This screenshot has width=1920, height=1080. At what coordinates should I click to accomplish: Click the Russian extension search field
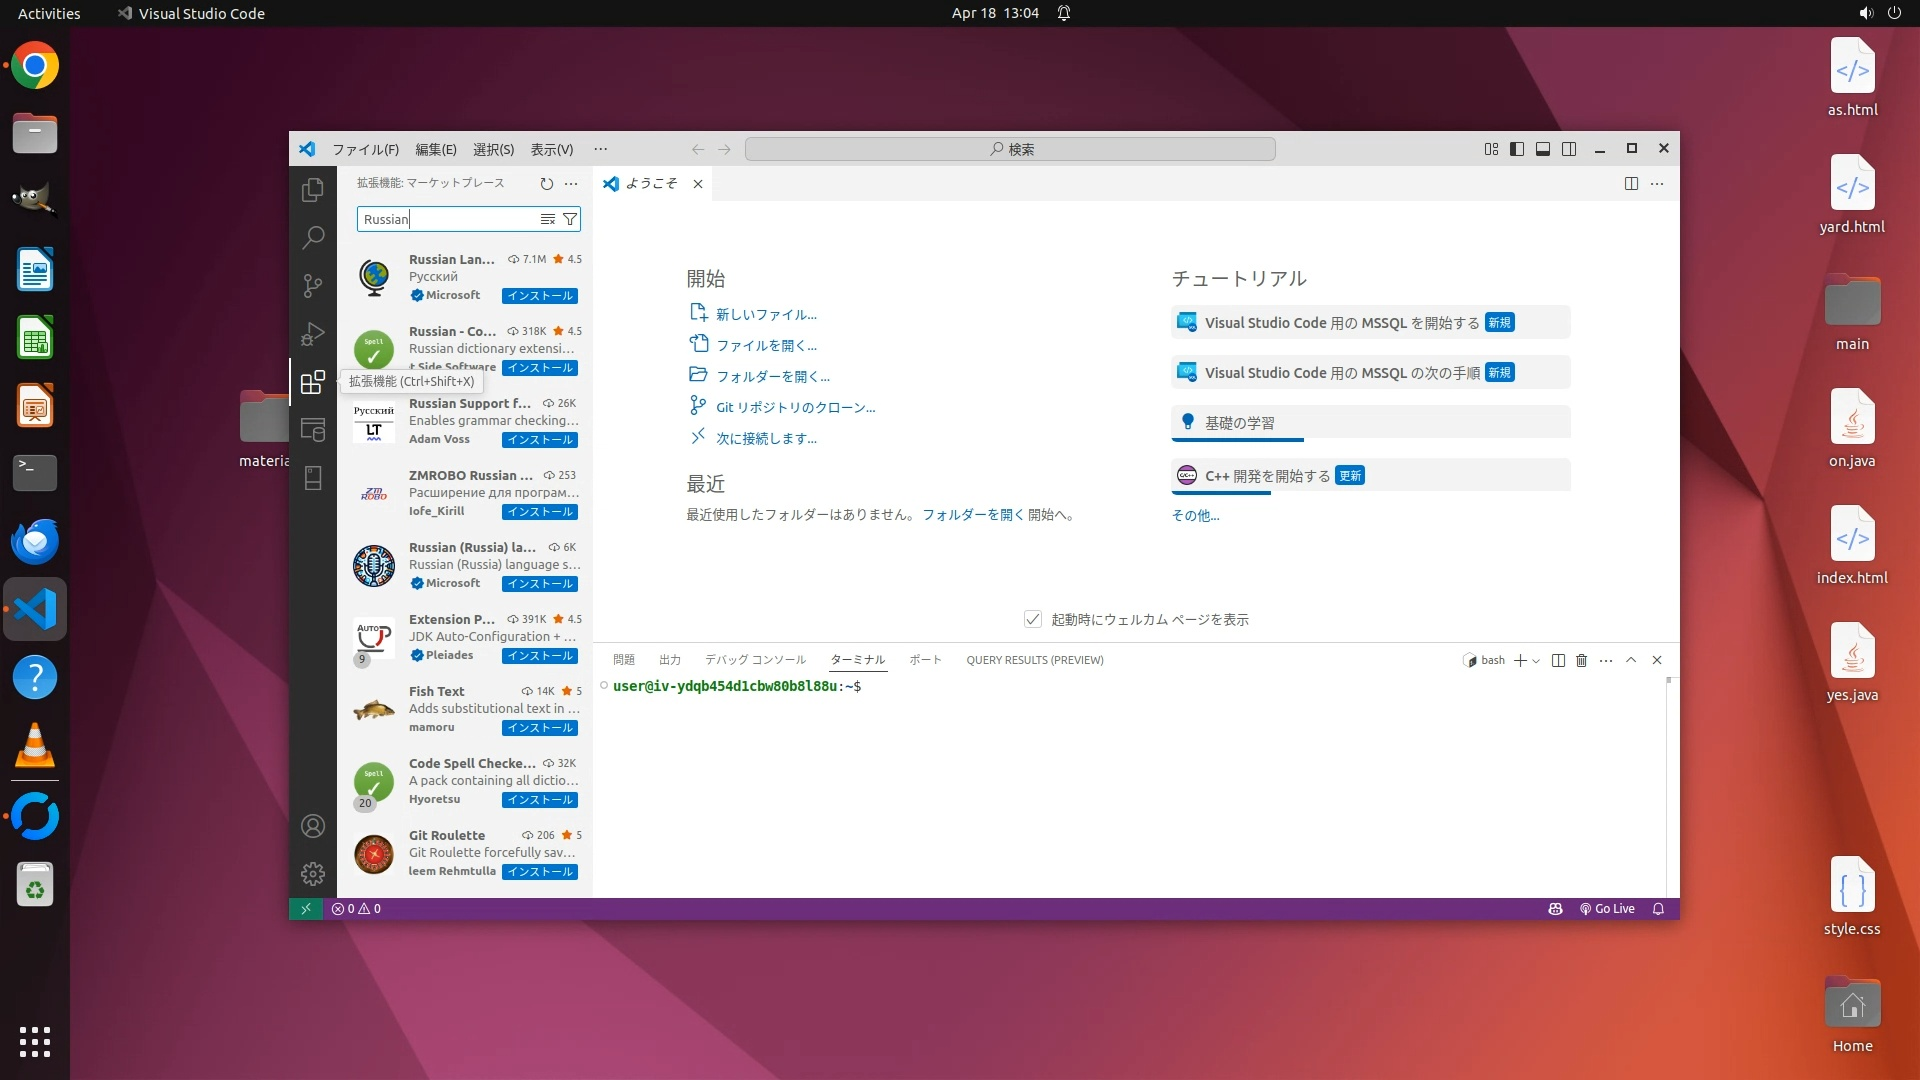pos(445,219)
